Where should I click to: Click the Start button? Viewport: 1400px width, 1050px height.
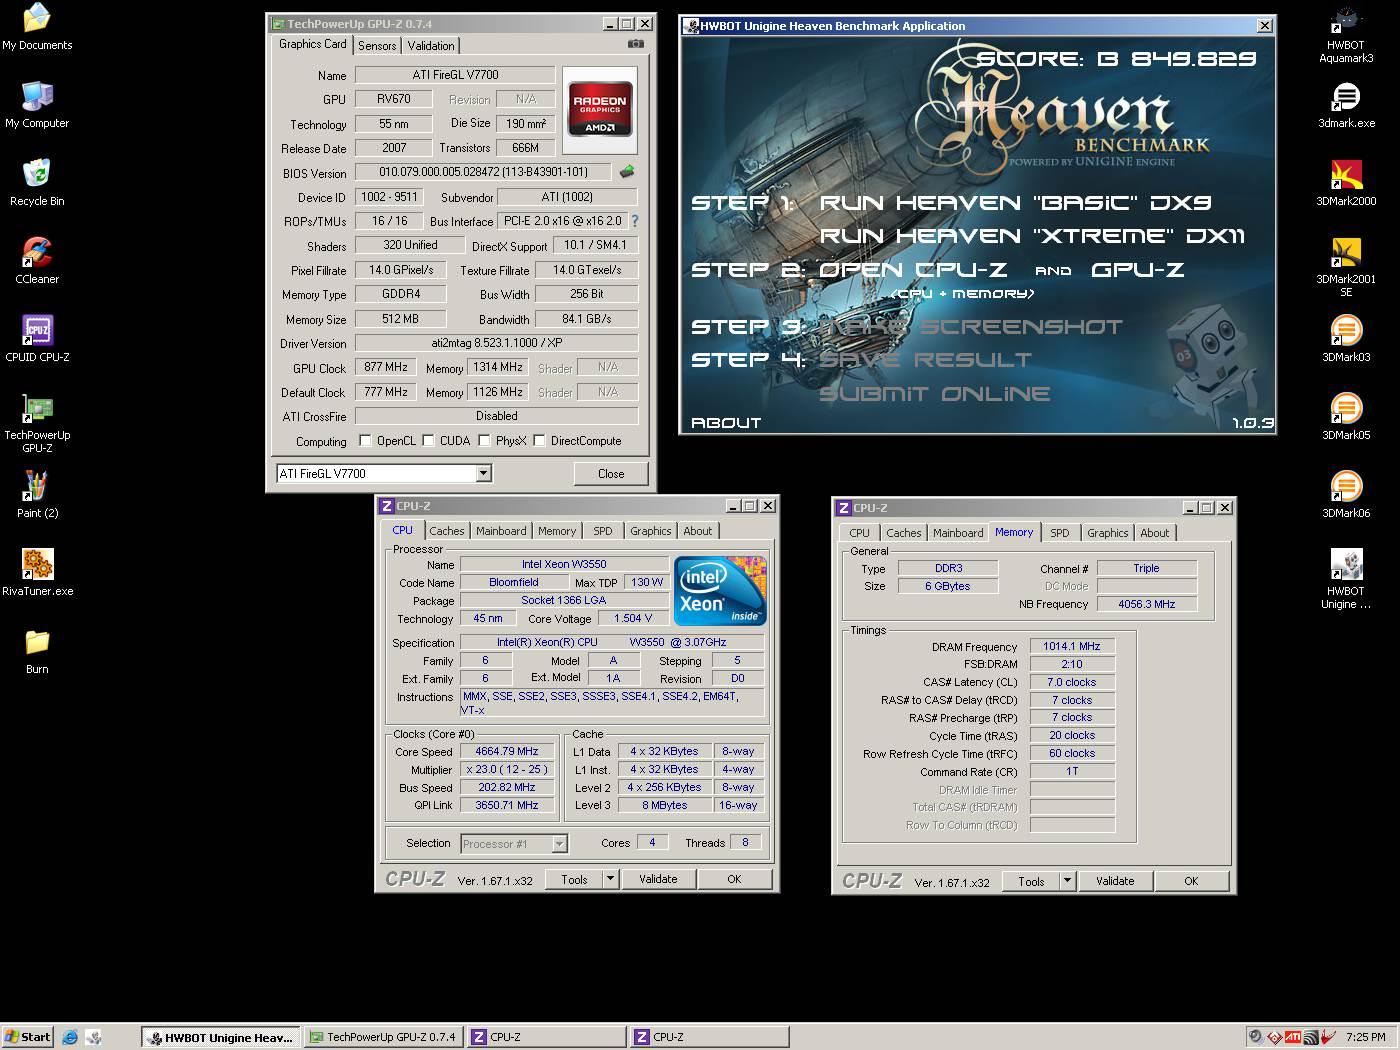tap(27, 1037)
